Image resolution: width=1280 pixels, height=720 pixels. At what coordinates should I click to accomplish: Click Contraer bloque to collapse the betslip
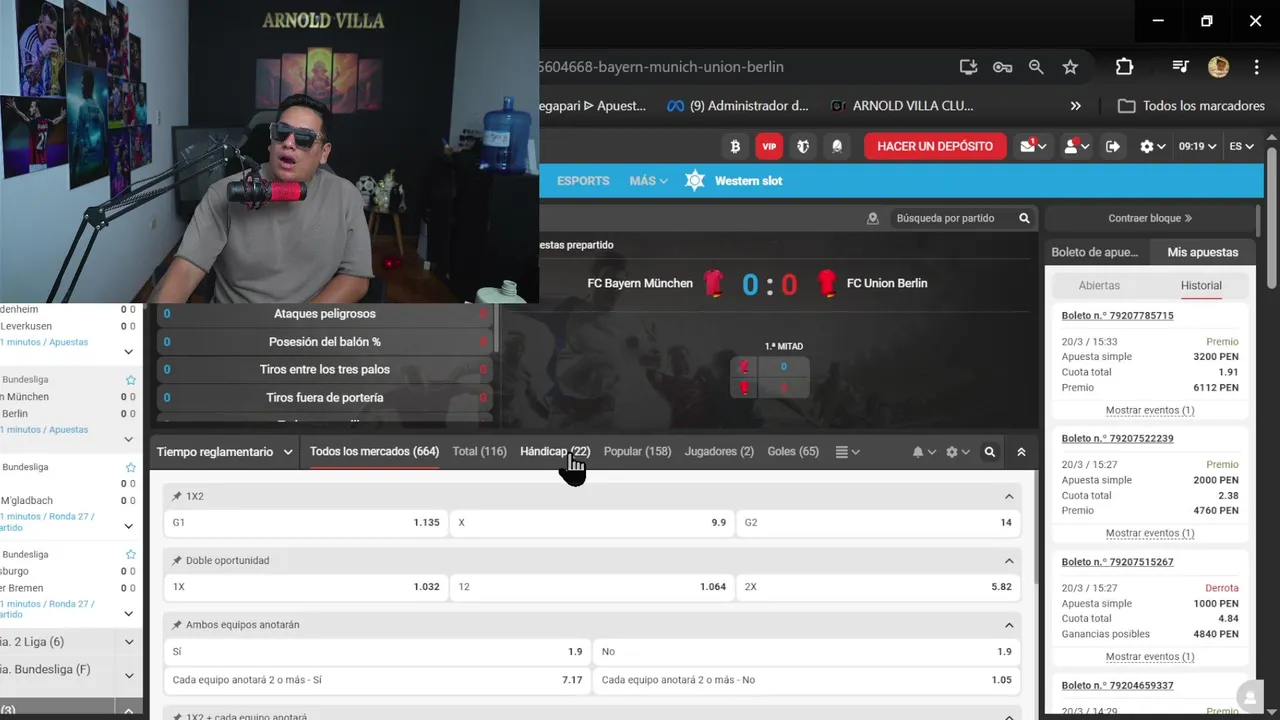[x=1150, y=218]
